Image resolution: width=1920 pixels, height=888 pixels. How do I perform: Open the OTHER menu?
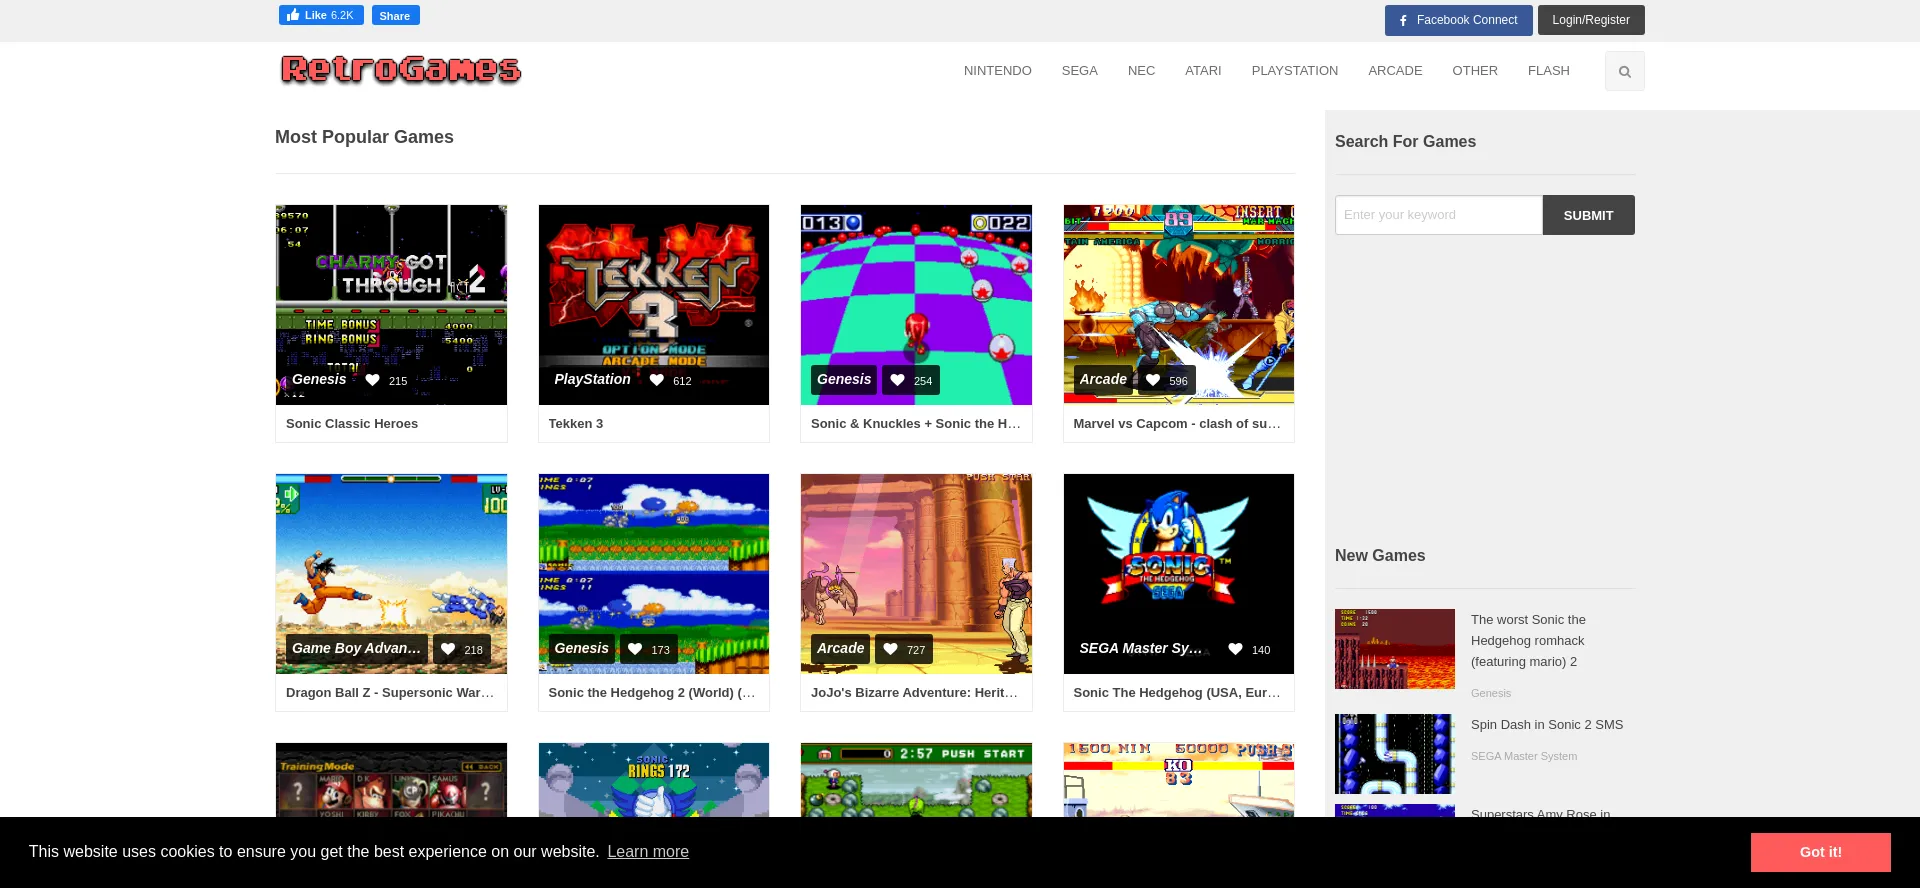point(1475,71)
